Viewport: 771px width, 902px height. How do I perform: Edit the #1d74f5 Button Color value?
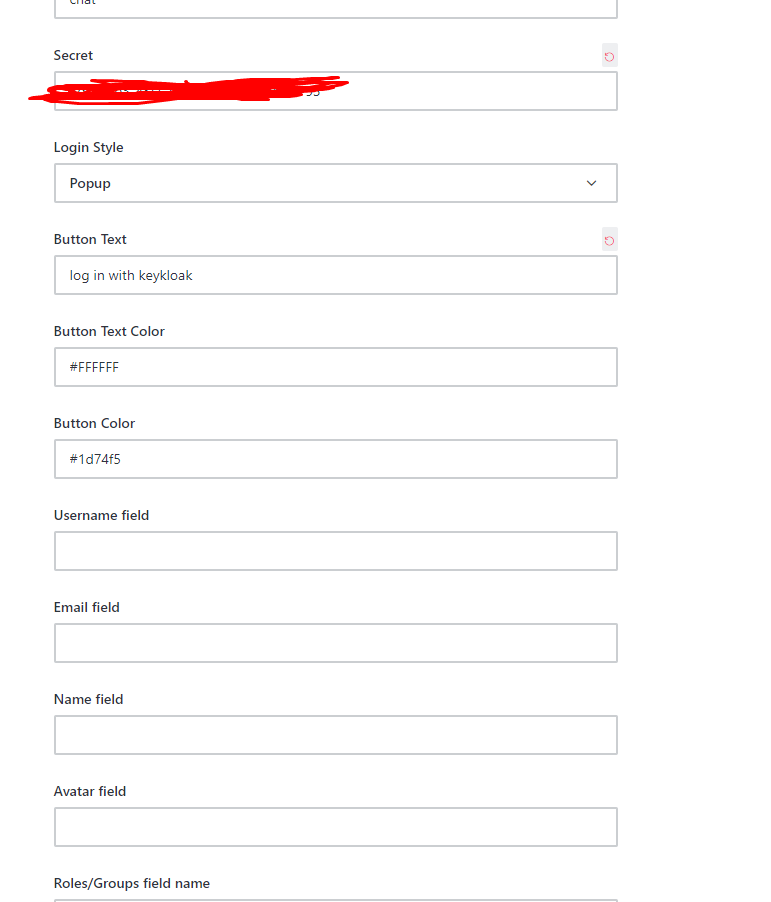point(335,459)
